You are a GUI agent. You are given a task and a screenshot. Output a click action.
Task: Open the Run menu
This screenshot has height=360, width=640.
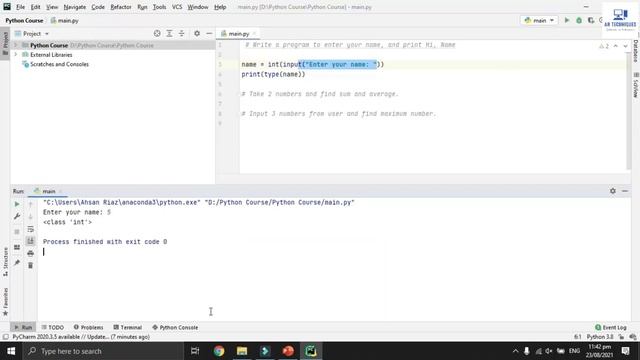click(x=142, y=7)
